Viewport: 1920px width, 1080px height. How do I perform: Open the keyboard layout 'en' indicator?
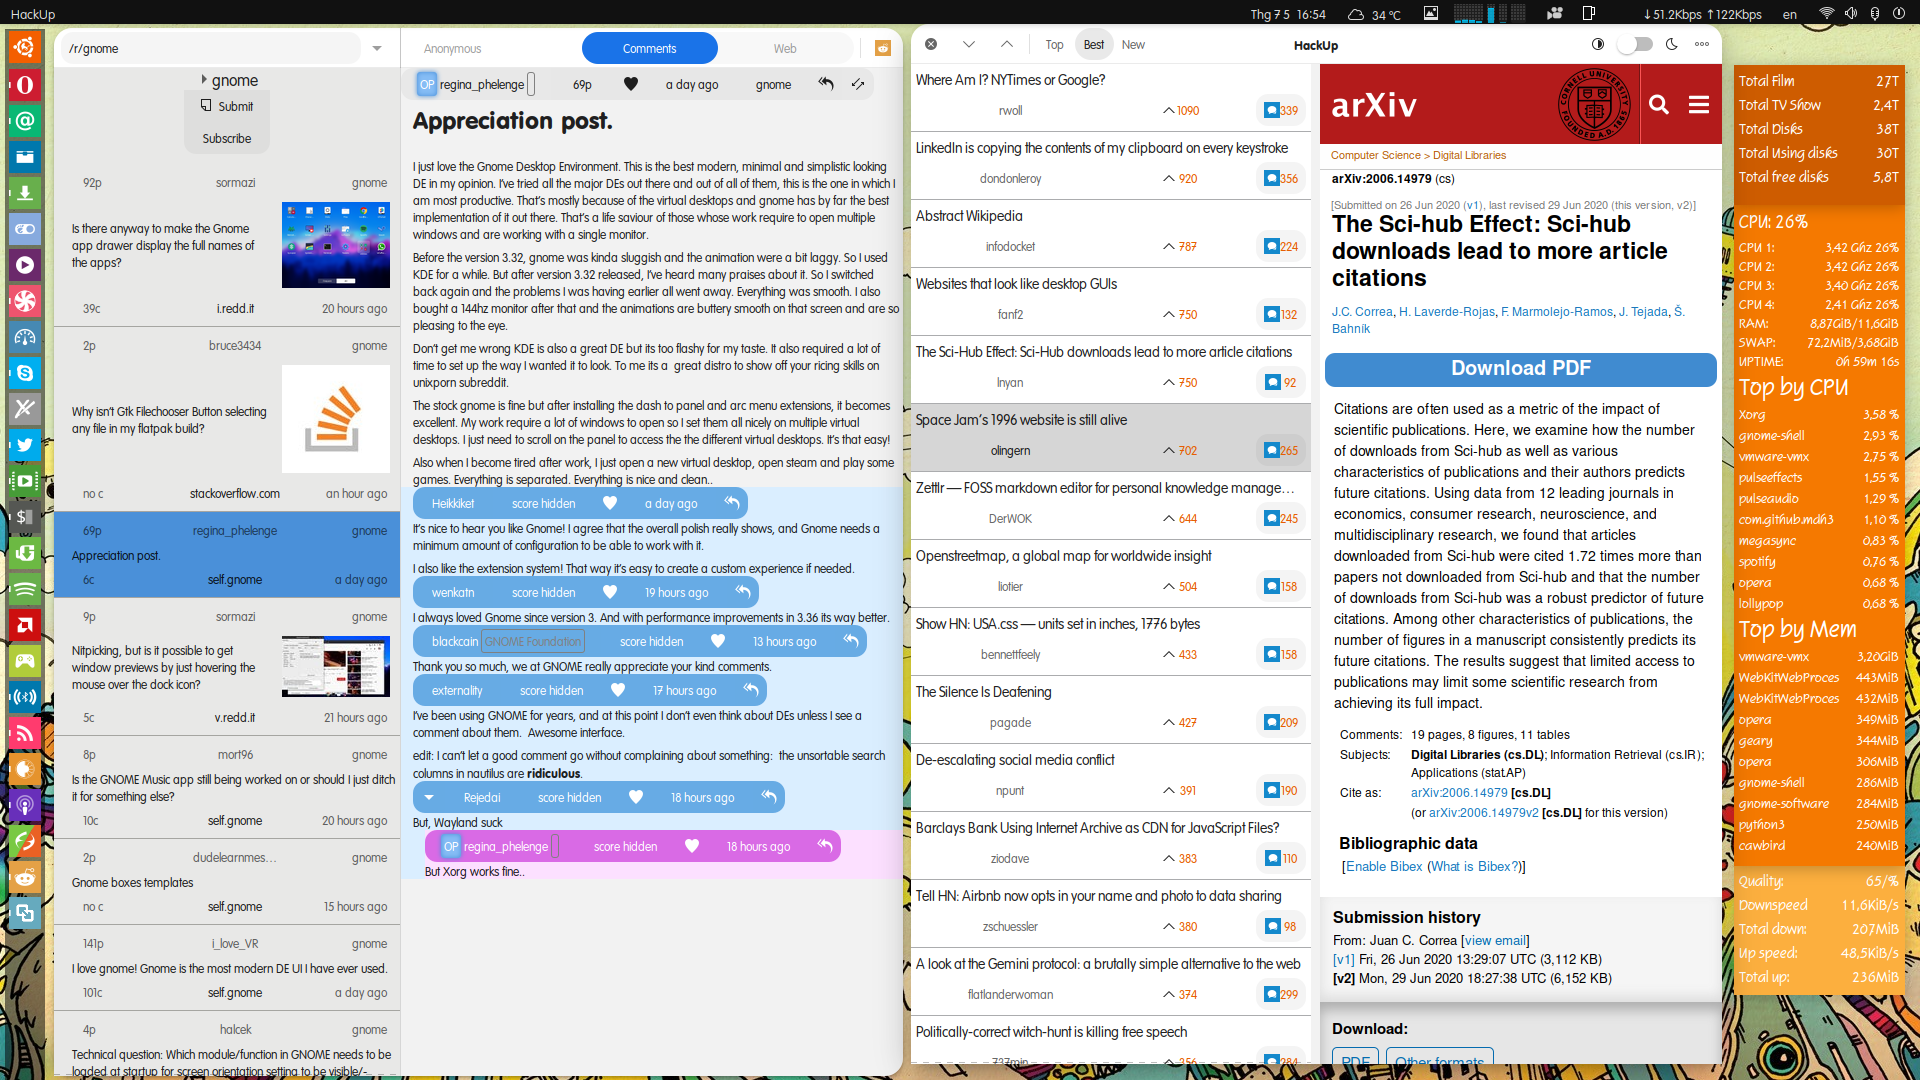point(1790,14)
